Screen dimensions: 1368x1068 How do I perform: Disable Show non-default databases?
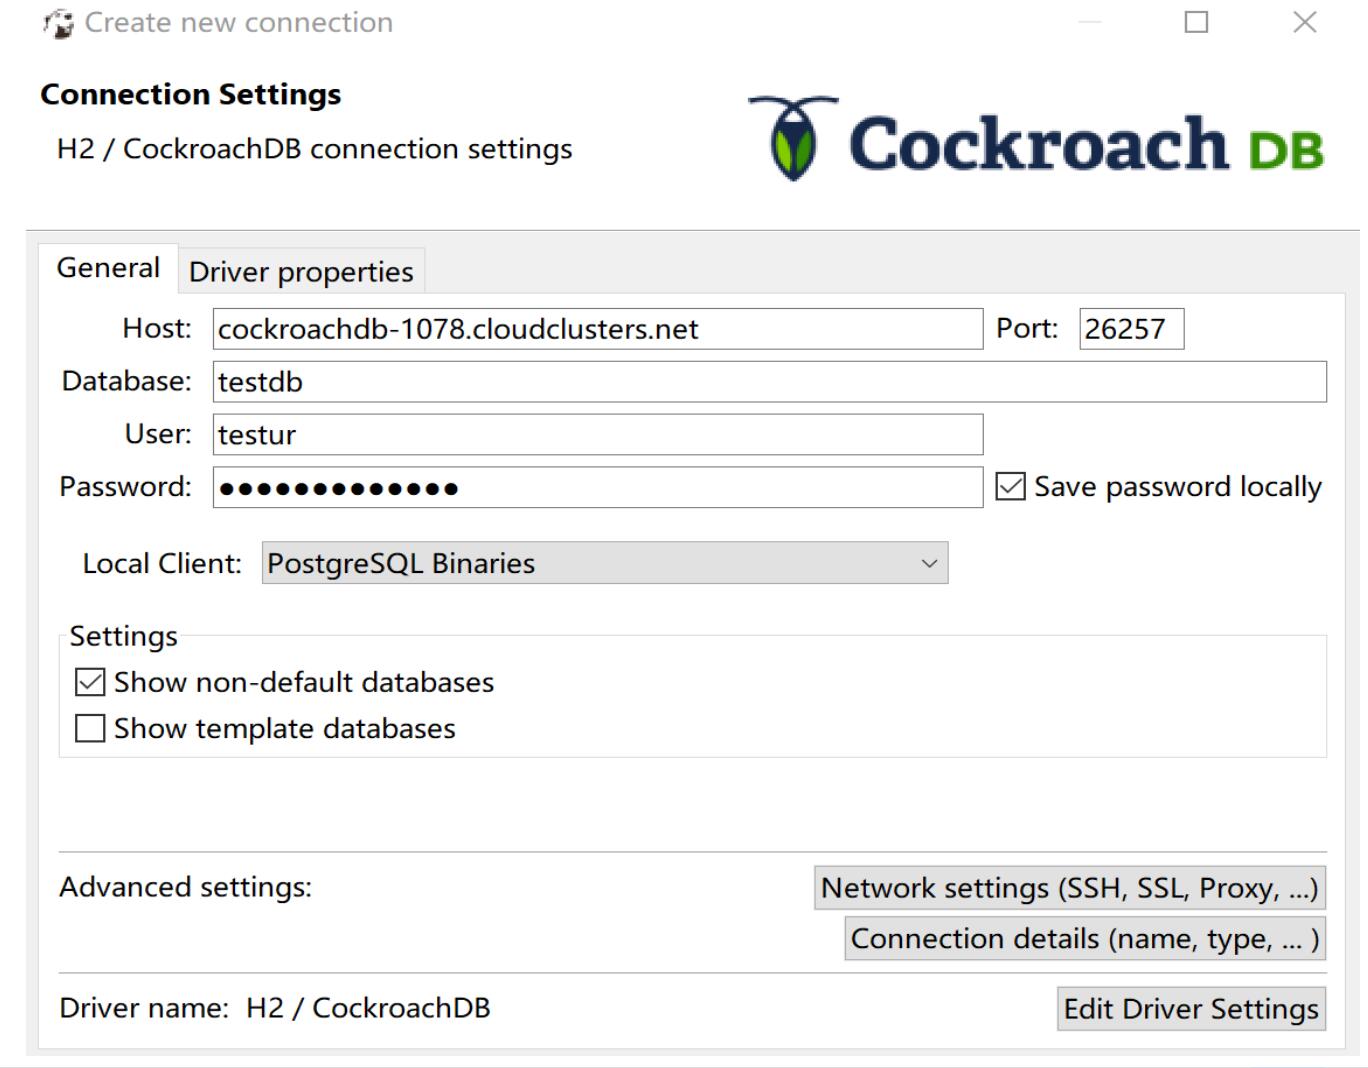(89, 682)
